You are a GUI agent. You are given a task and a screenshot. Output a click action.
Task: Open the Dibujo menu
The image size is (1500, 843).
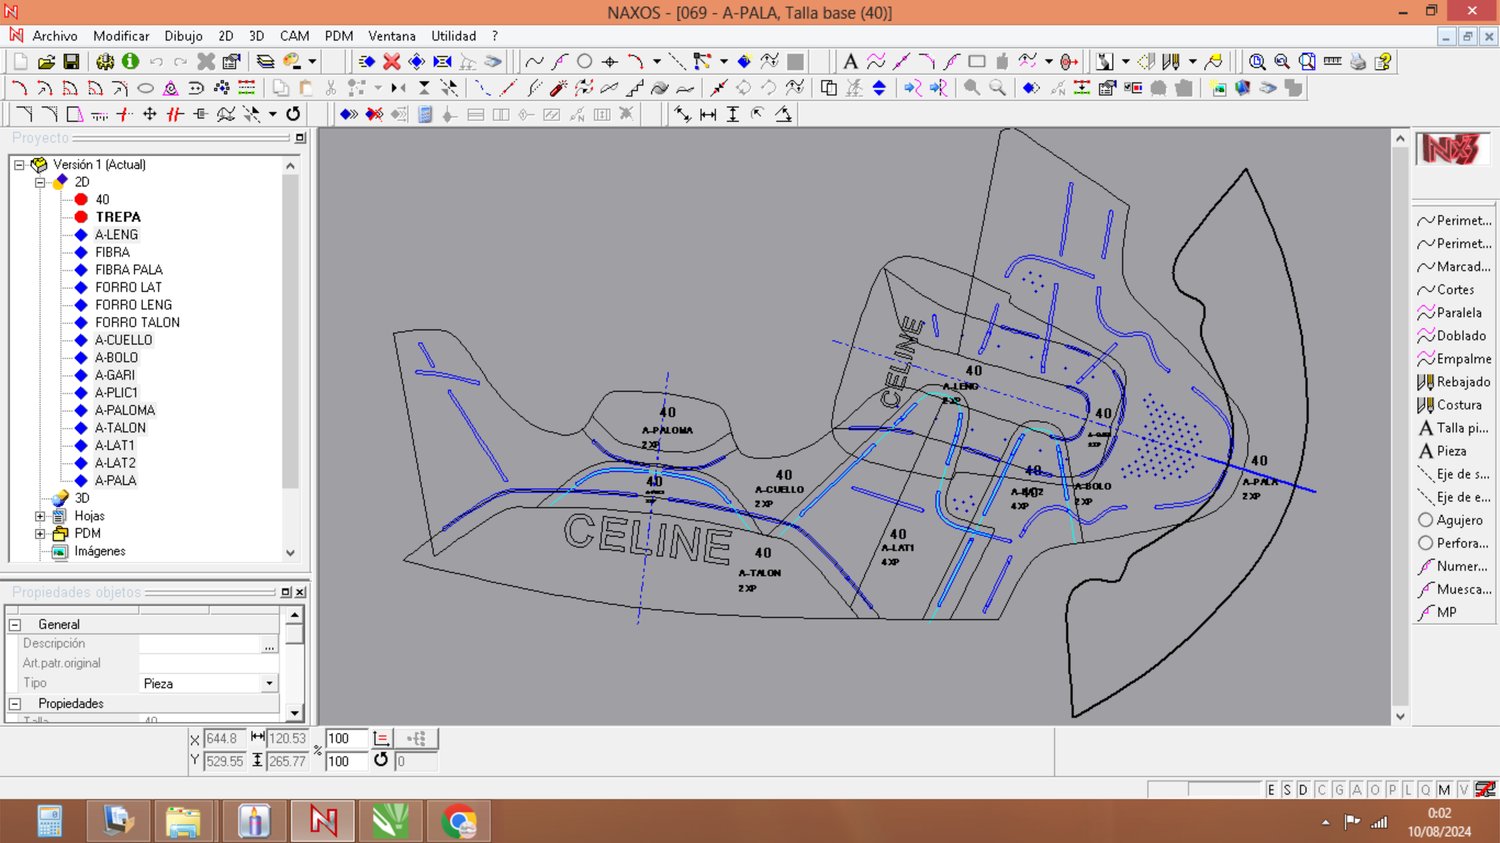point(183,36)
